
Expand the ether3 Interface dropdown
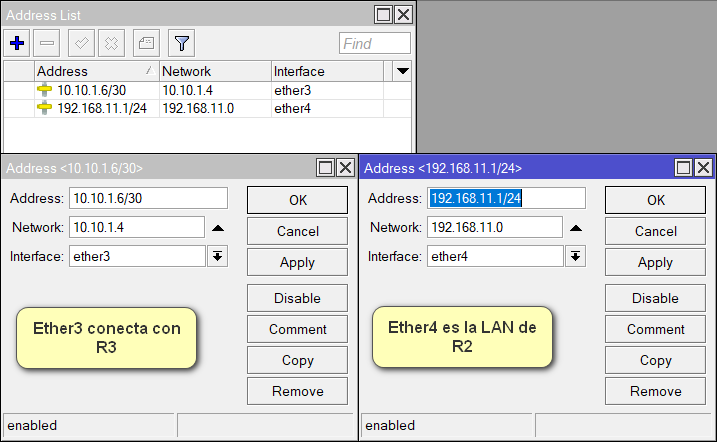(217, 257)
